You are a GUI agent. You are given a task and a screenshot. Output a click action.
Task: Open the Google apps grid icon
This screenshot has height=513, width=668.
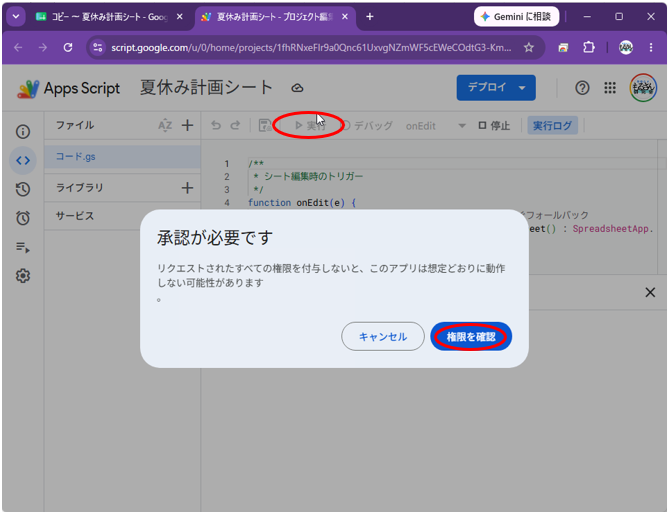click(x=610, y=88)
